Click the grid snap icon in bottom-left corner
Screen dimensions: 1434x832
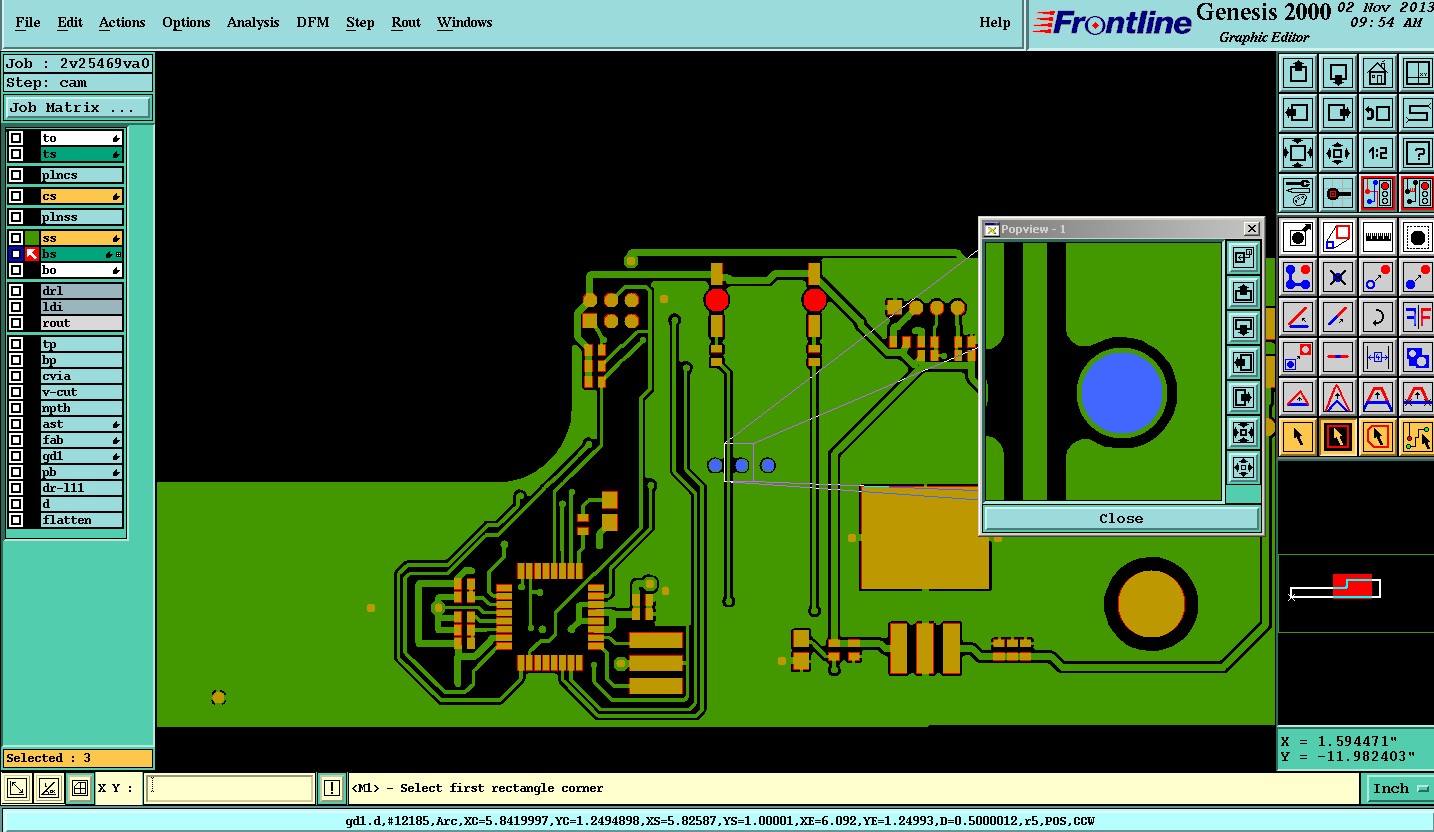80,788
